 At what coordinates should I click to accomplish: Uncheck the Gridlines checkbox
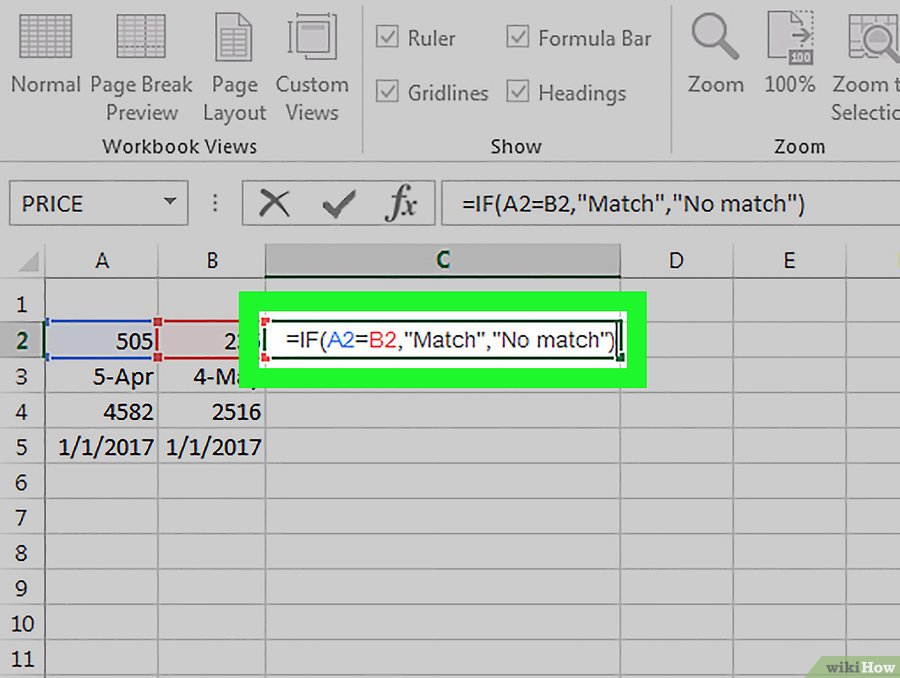387,93
